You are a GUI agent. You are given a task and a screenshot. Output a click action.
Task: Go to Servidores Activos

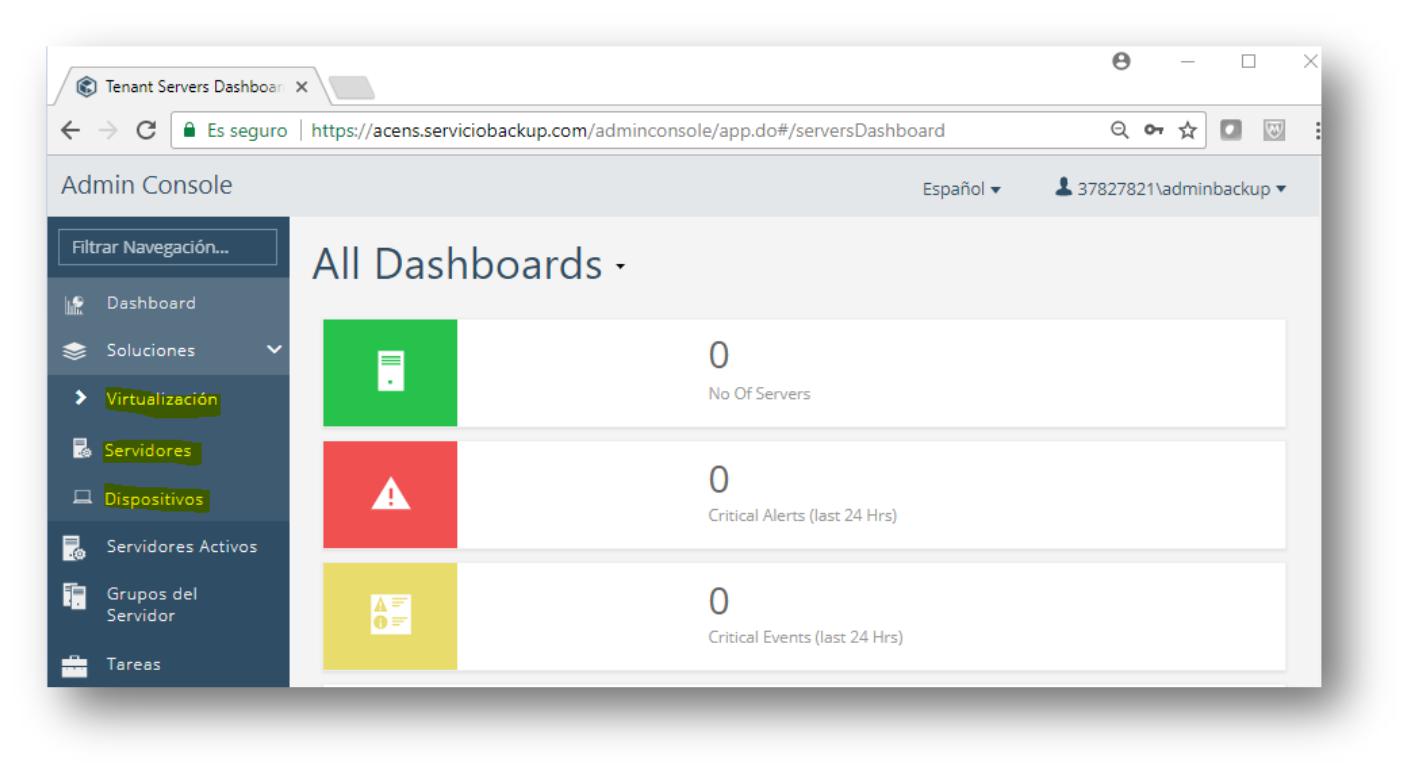182,546
